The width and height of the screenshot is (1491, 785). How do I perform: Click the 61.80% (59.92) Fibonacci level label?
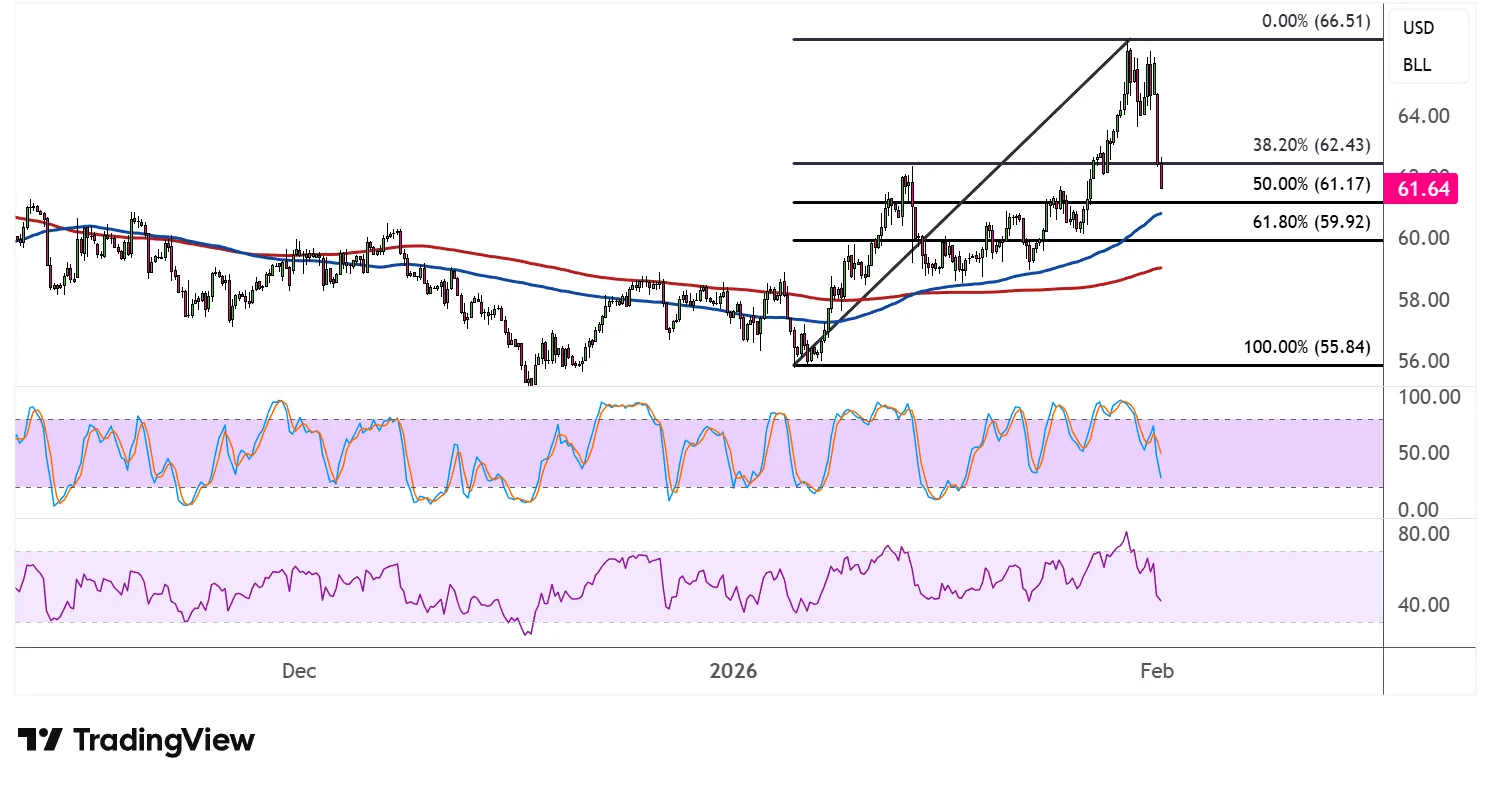click(1311, 222)
